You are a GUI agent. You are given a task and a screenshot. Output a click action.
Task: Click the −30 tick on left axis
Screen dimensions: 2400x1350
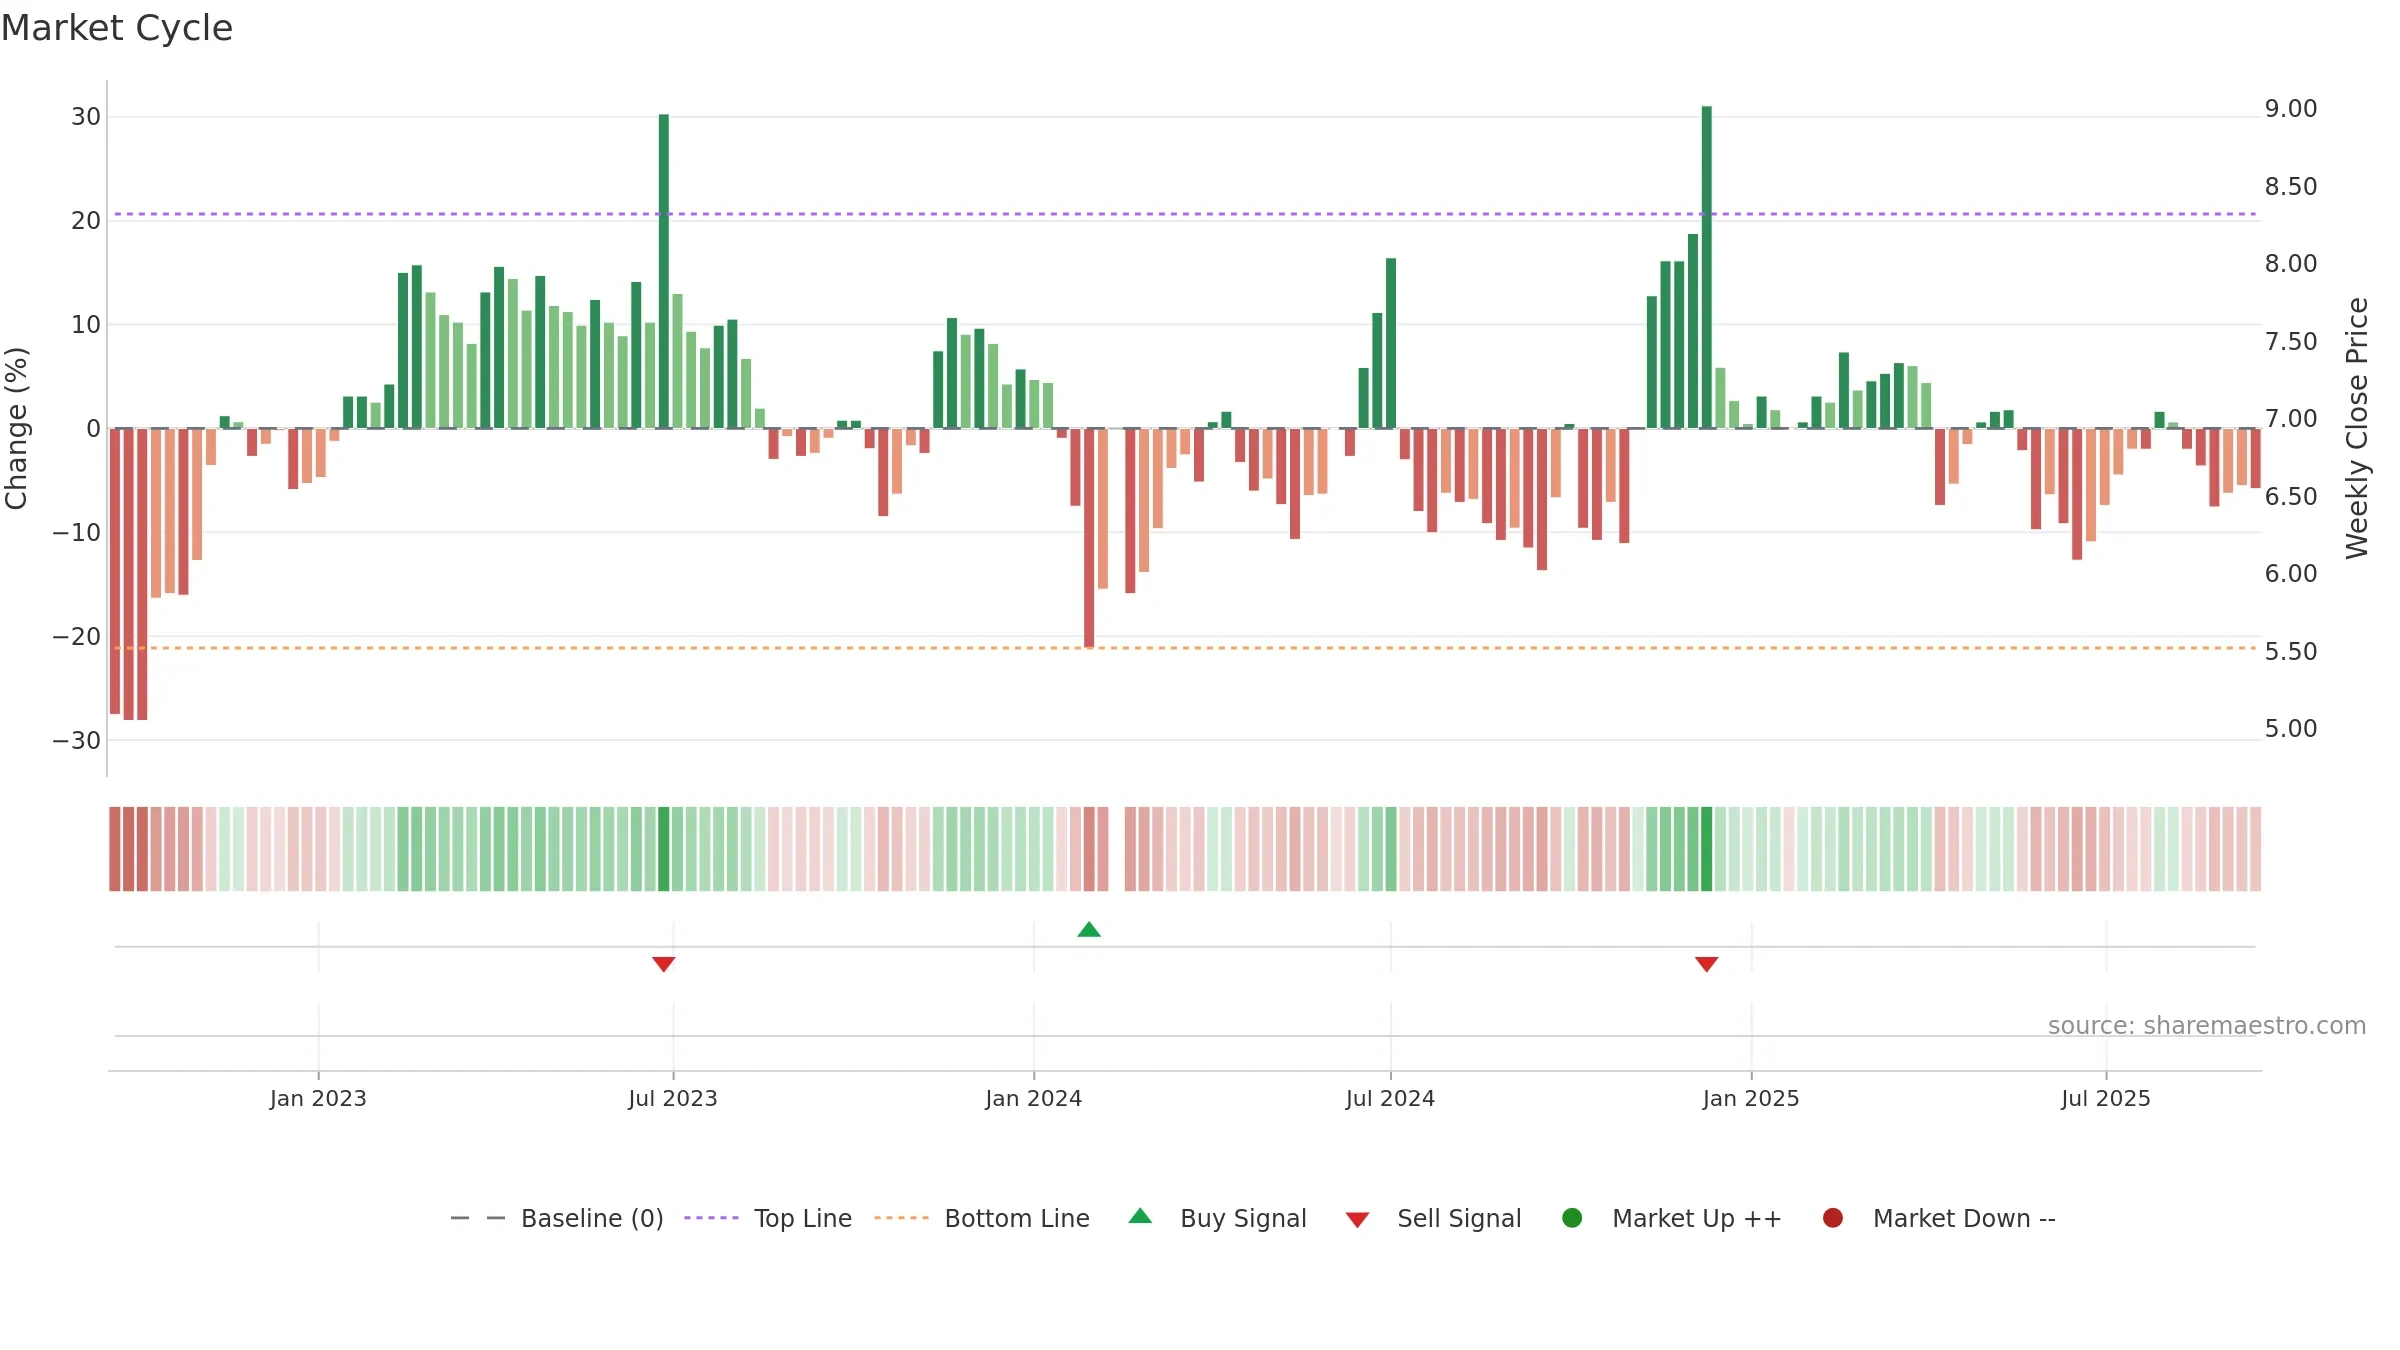tap(77, 741)
